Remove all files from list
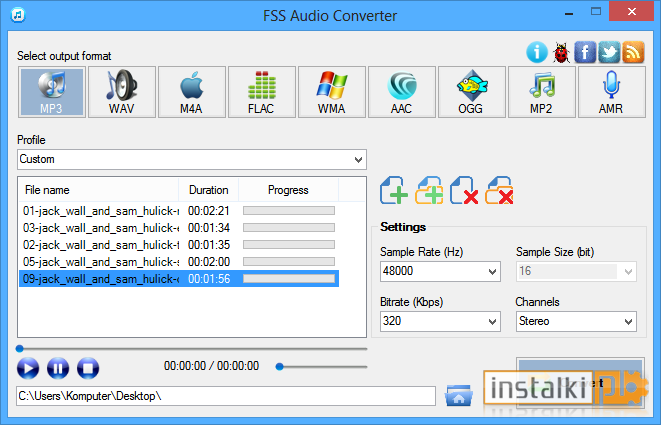Screen dimensions: 661x425 [x=499, y=191]
